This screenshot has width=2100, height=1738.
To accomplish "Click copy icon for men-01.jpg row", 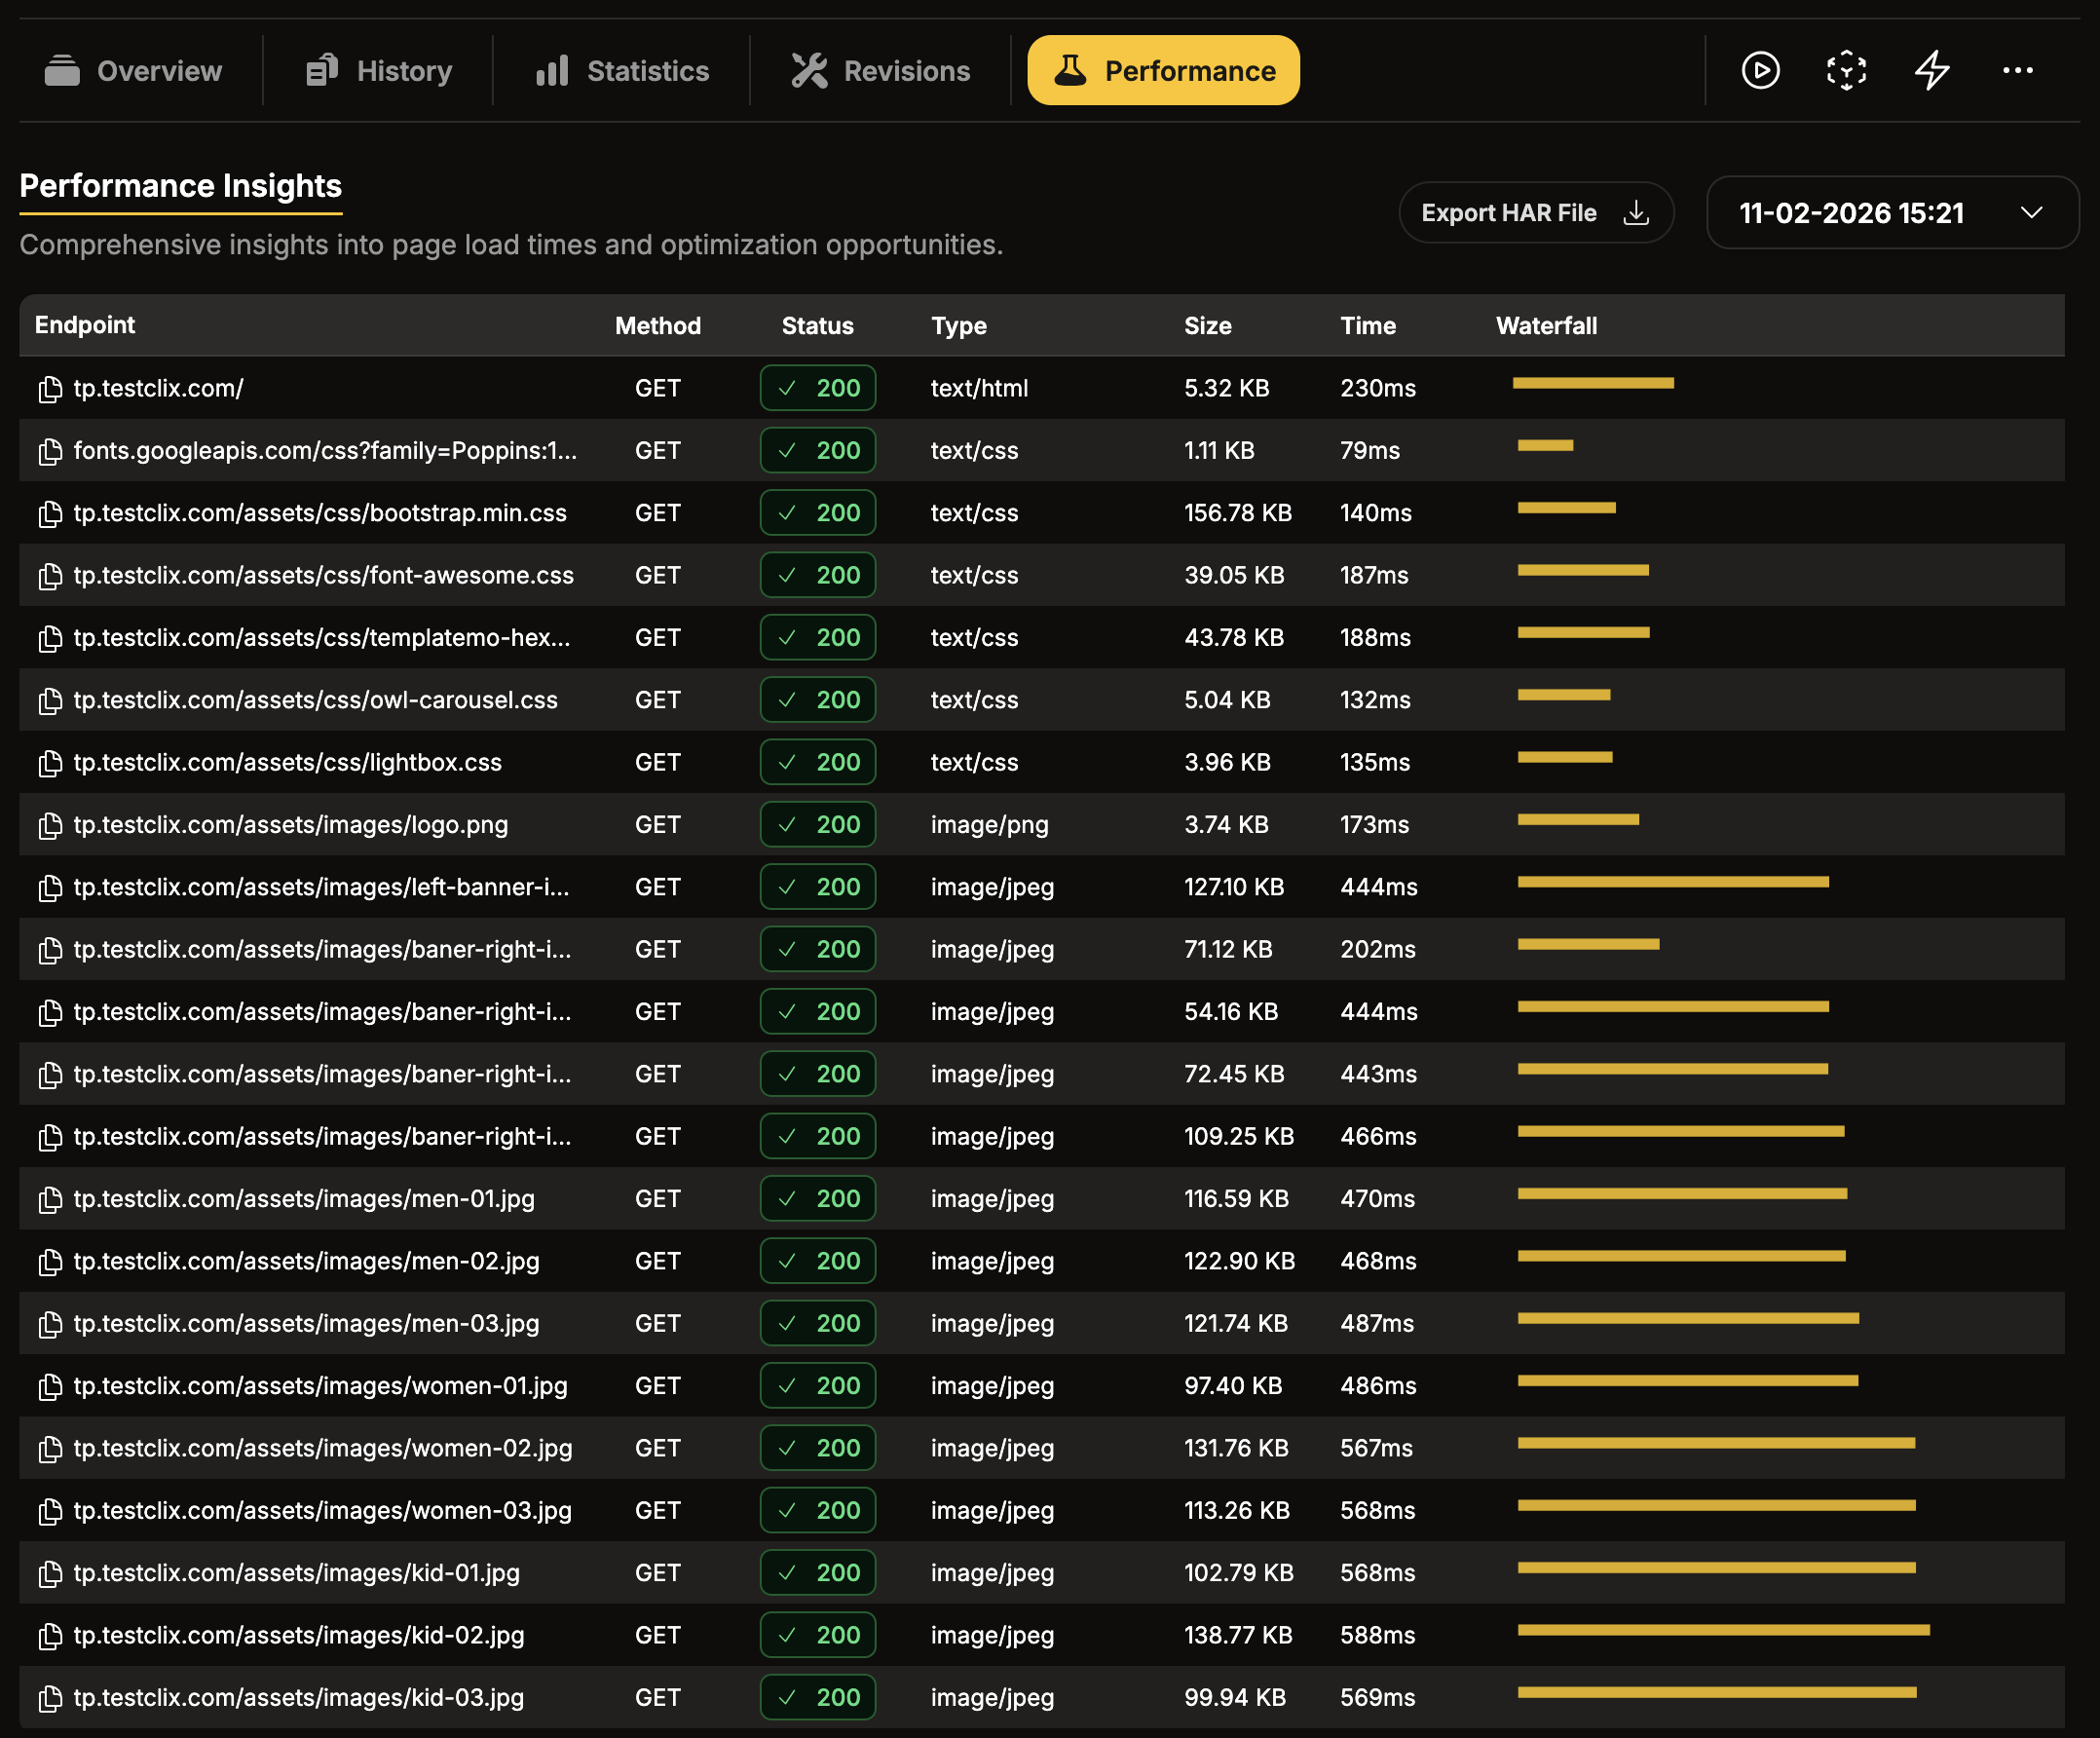I will pos(50,1199).
